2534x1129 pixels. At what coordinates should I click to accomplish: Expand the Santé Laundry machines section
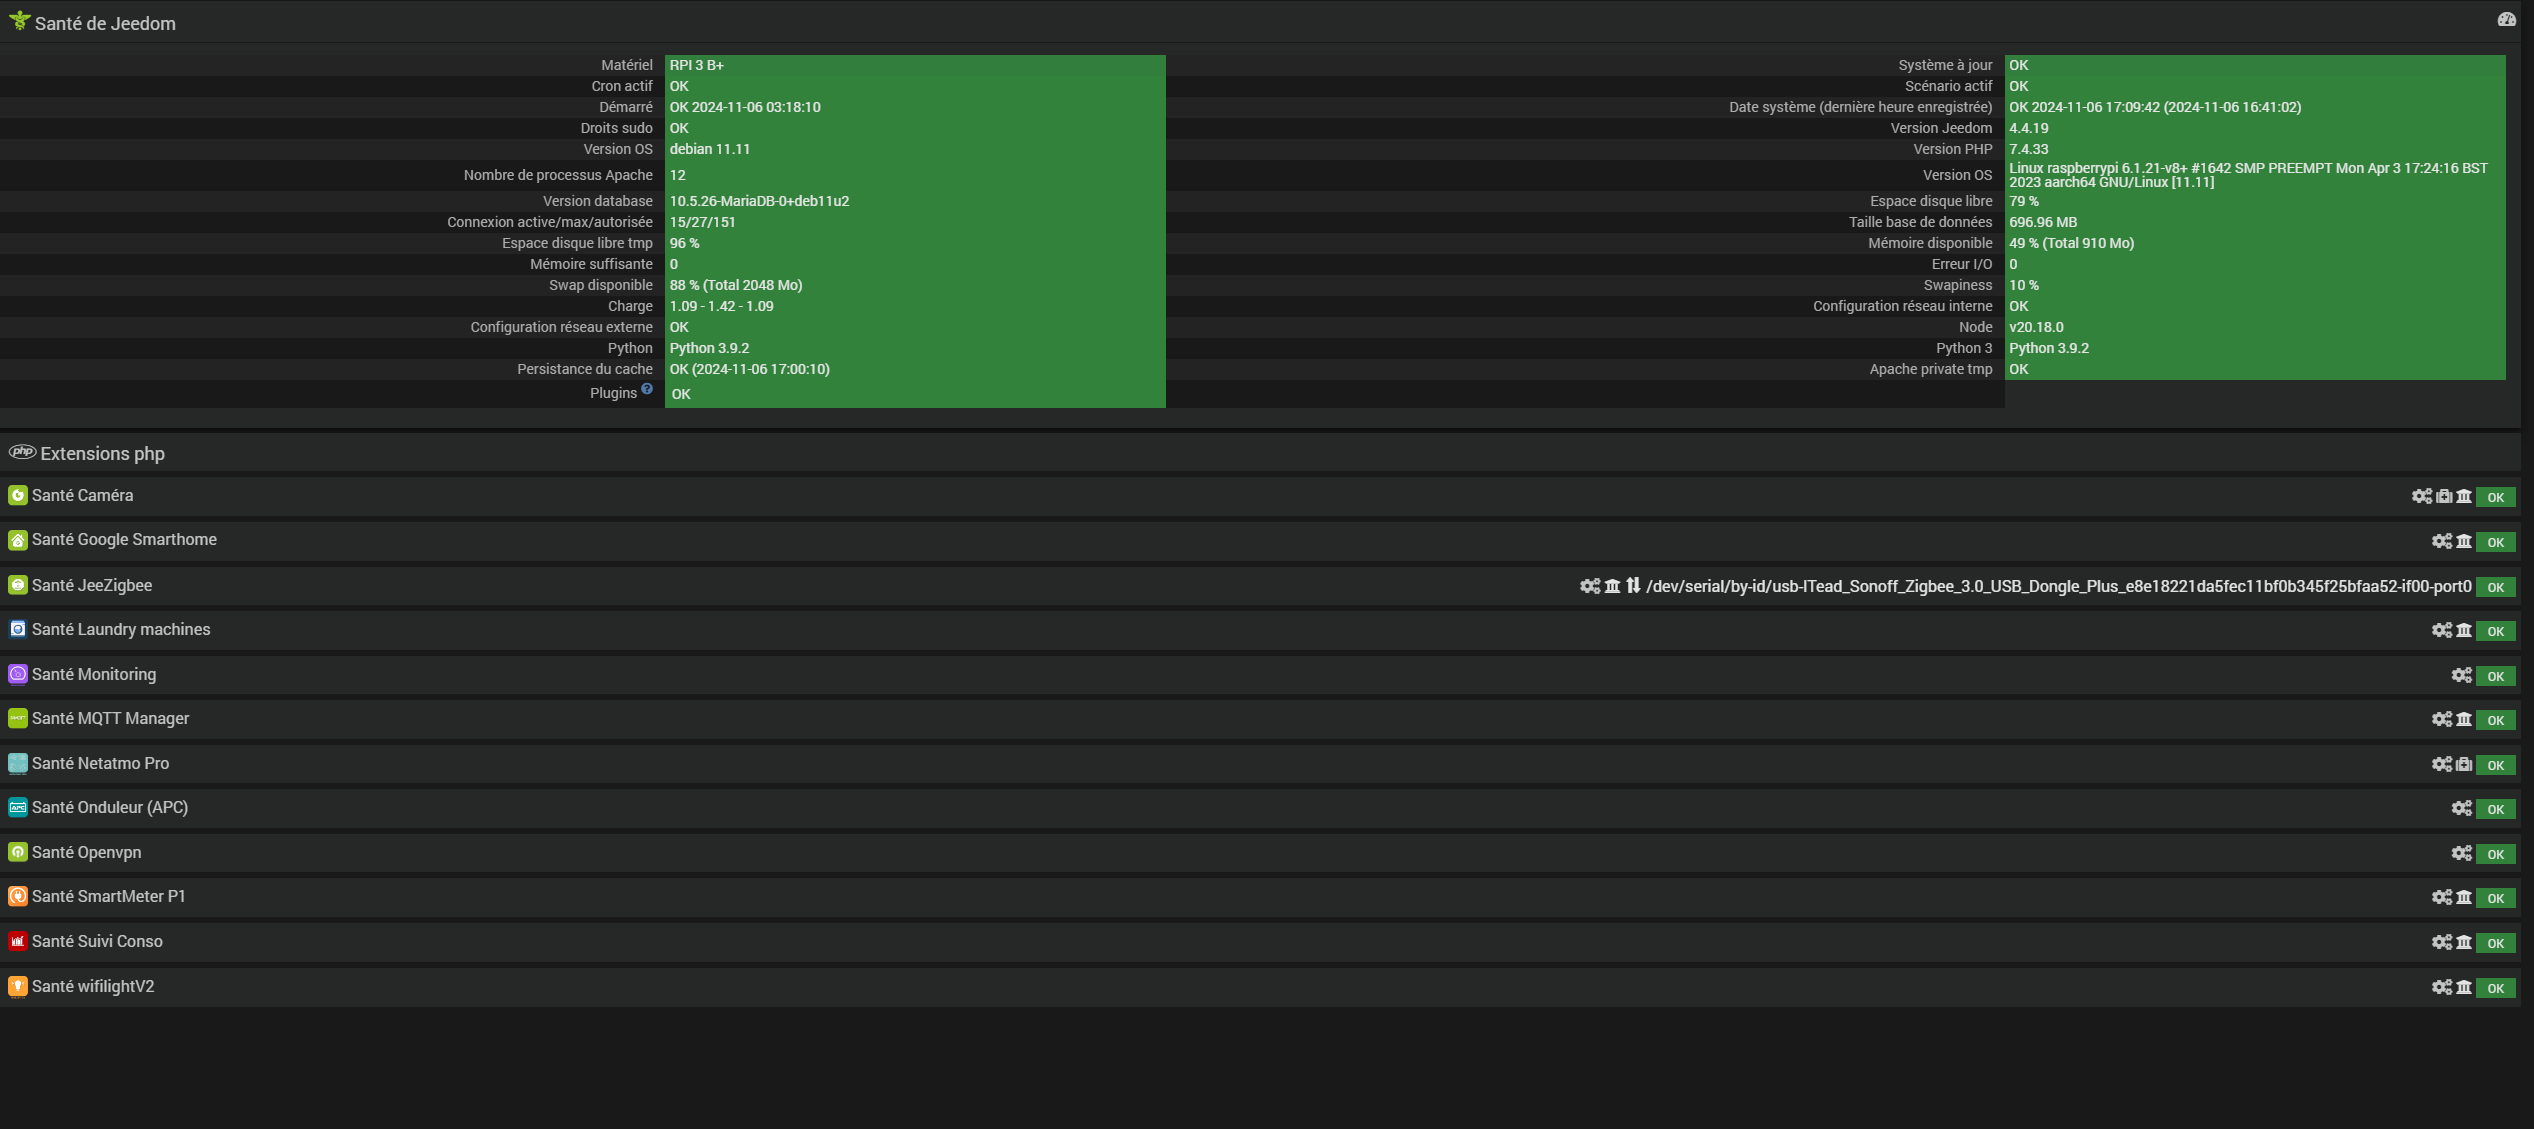121,630
